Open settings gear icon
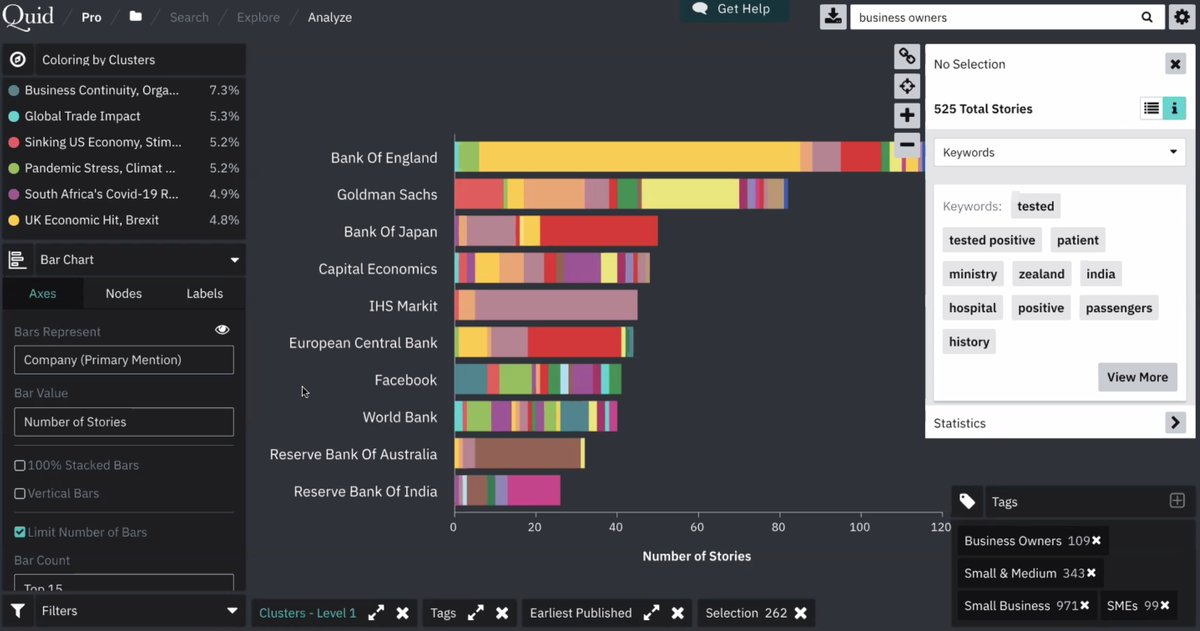 click(1181, 17)
